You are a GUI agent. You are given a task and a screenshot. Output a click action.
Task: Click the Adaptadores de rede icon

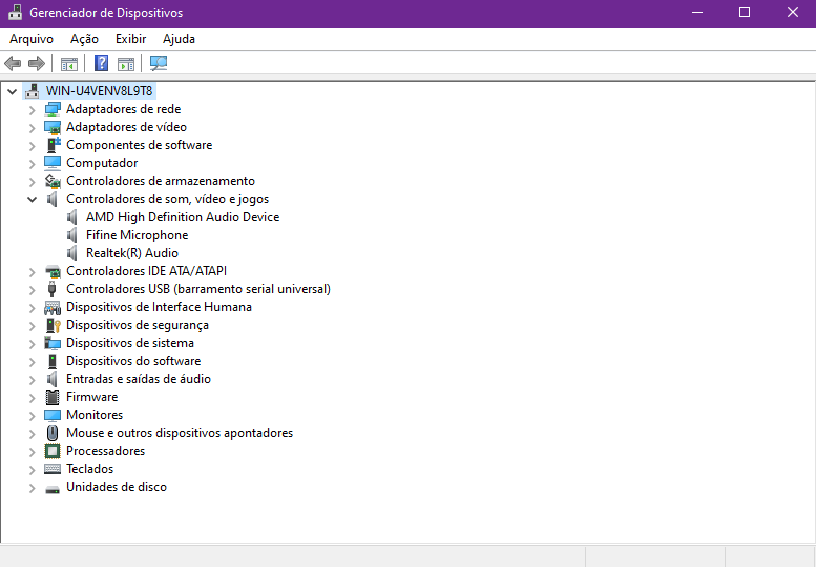pyautogui.click(x=52, y=109)
